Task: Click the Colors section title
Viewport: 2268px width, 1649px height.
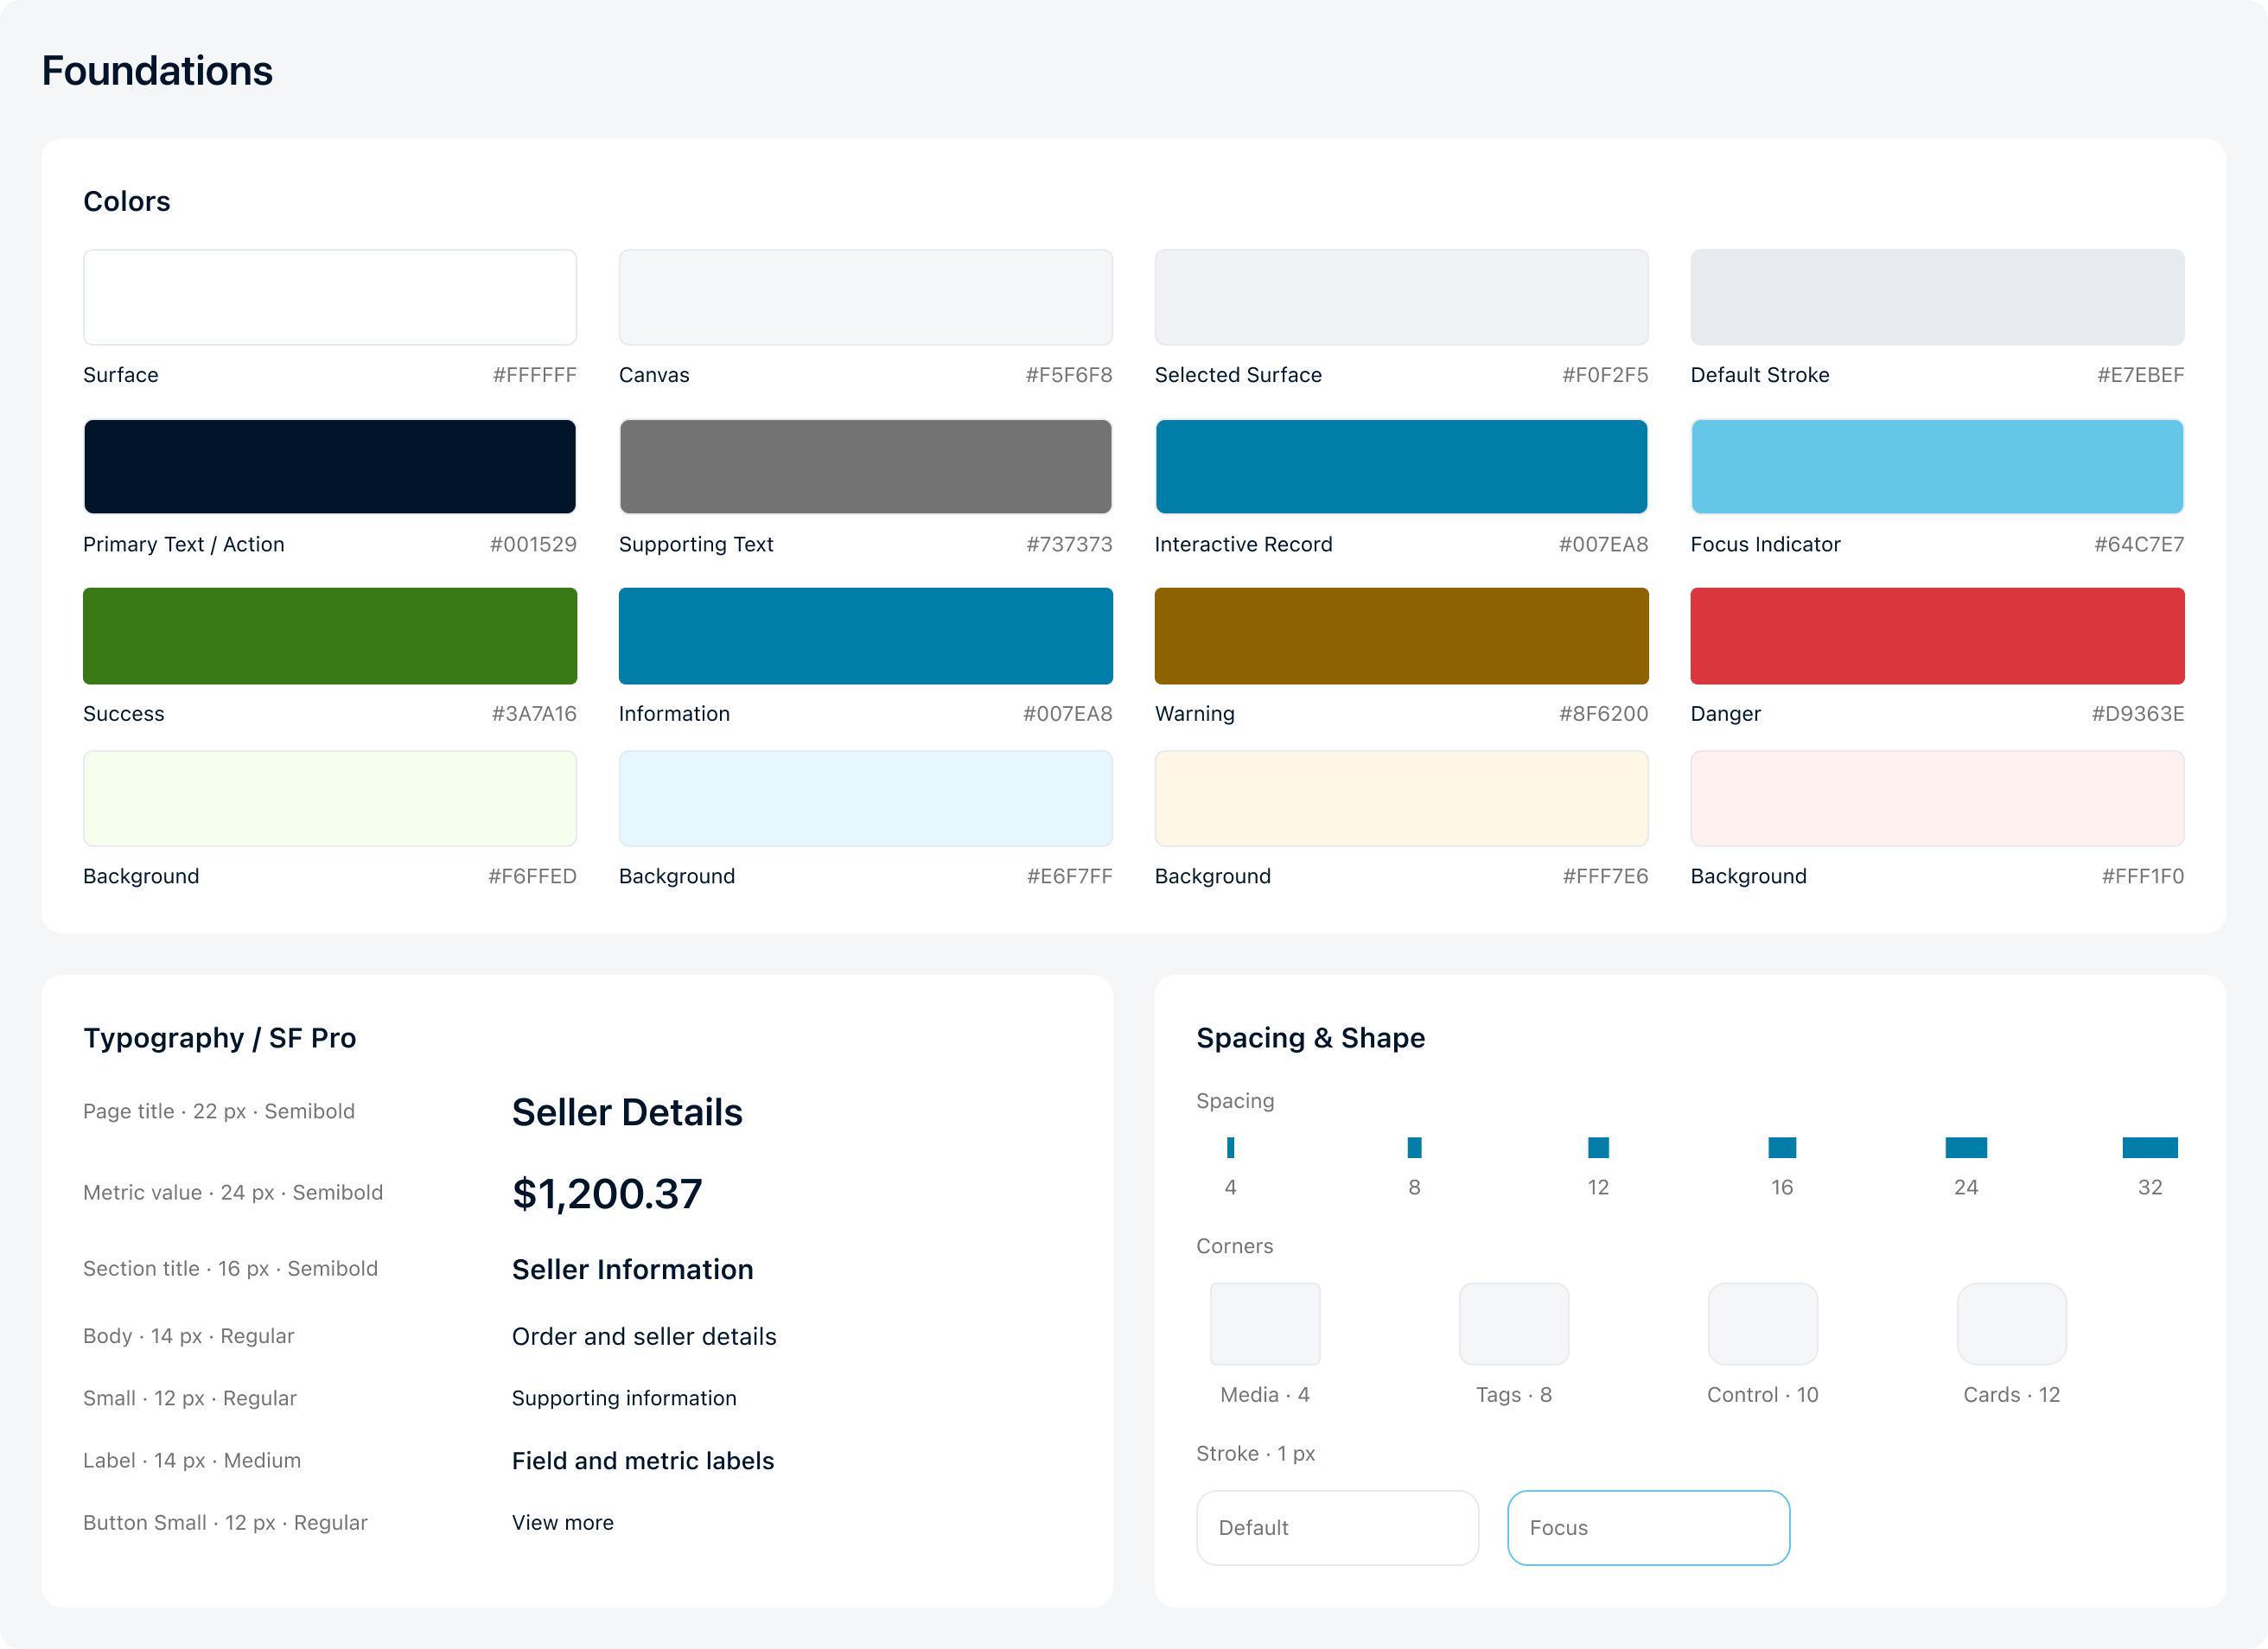Action: (x=127, y=201)
